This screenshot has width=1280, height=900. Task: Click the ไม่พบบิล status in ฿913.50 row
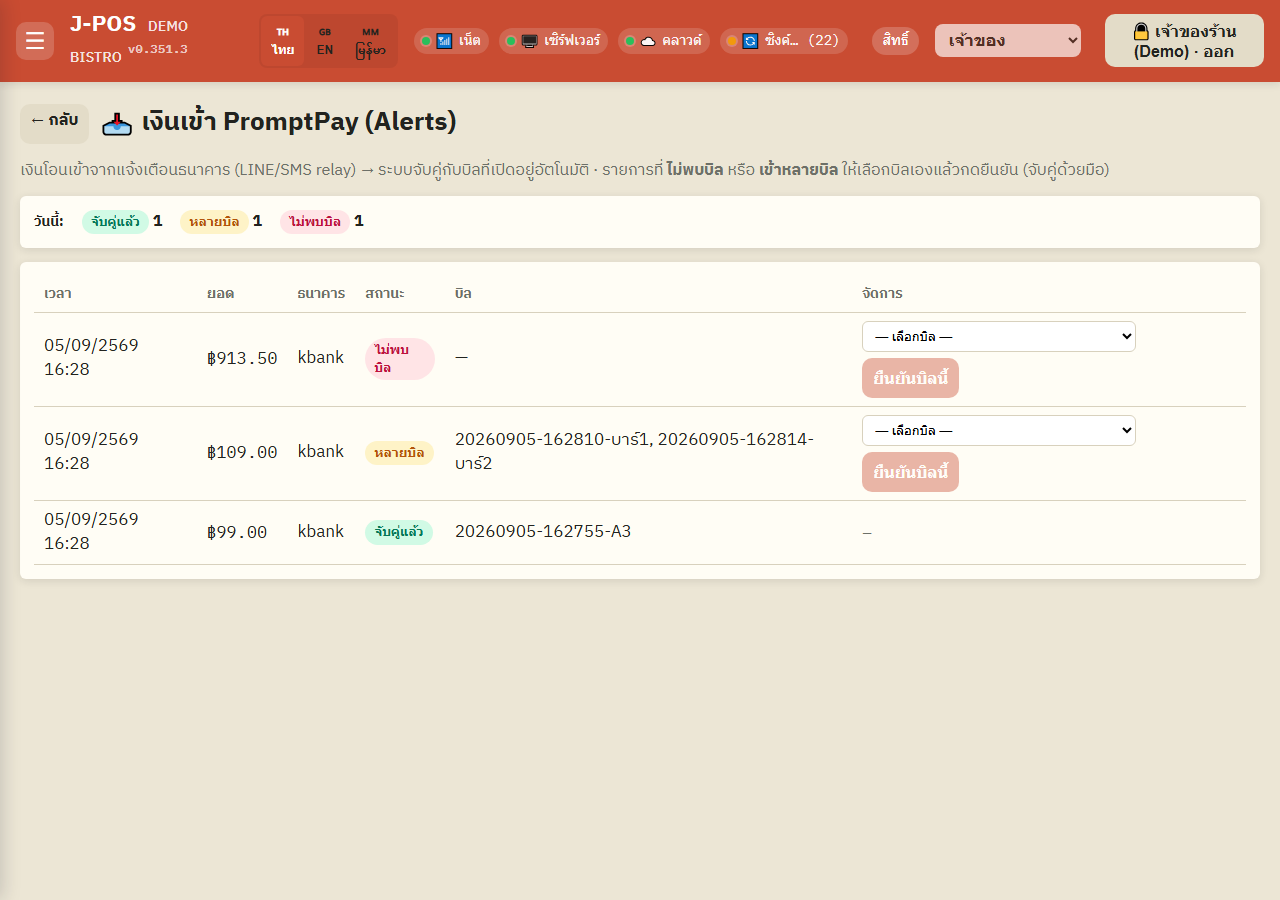[400, 359]
